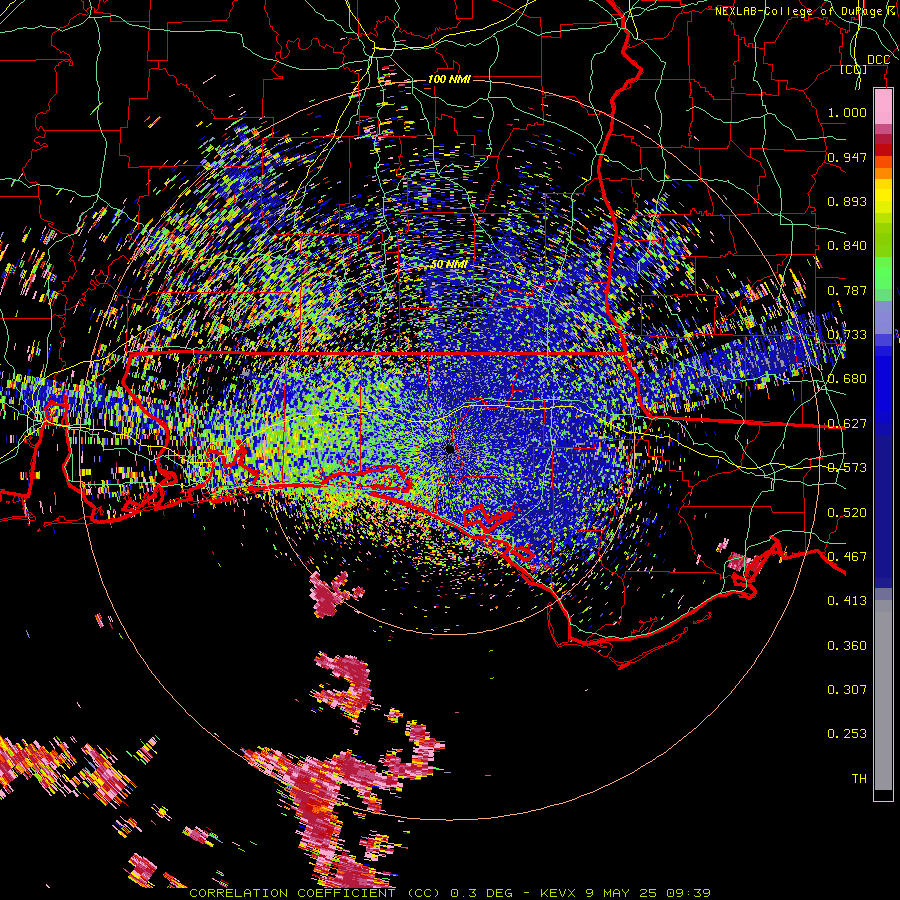
Task: Click the pink top segment of color bar
Action: (883, 107)
